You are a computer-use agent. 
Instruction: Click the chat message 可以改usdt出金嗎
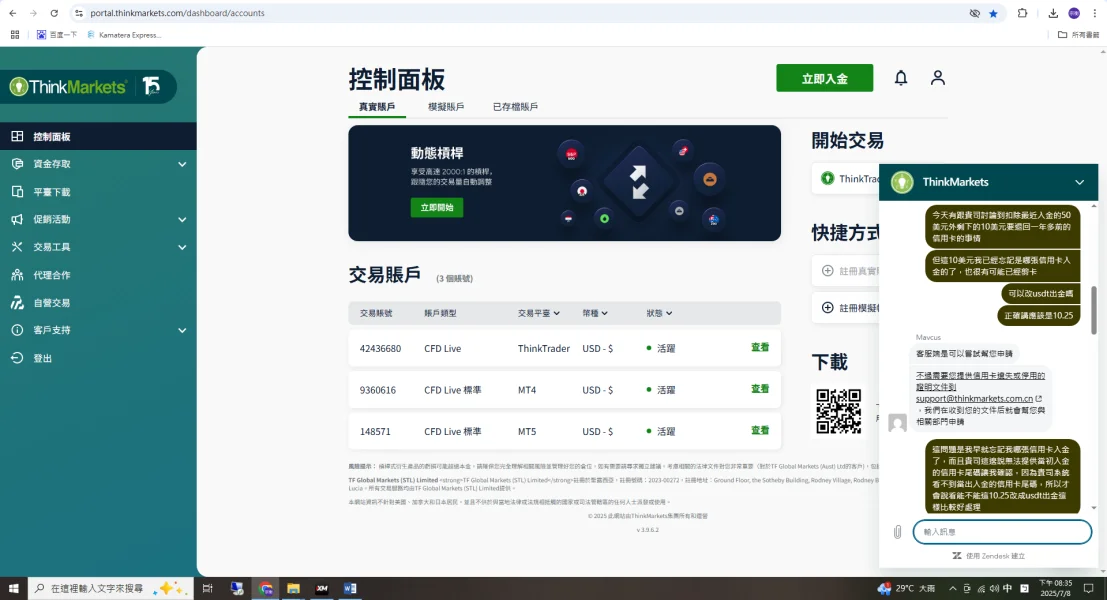point(1040,294)
